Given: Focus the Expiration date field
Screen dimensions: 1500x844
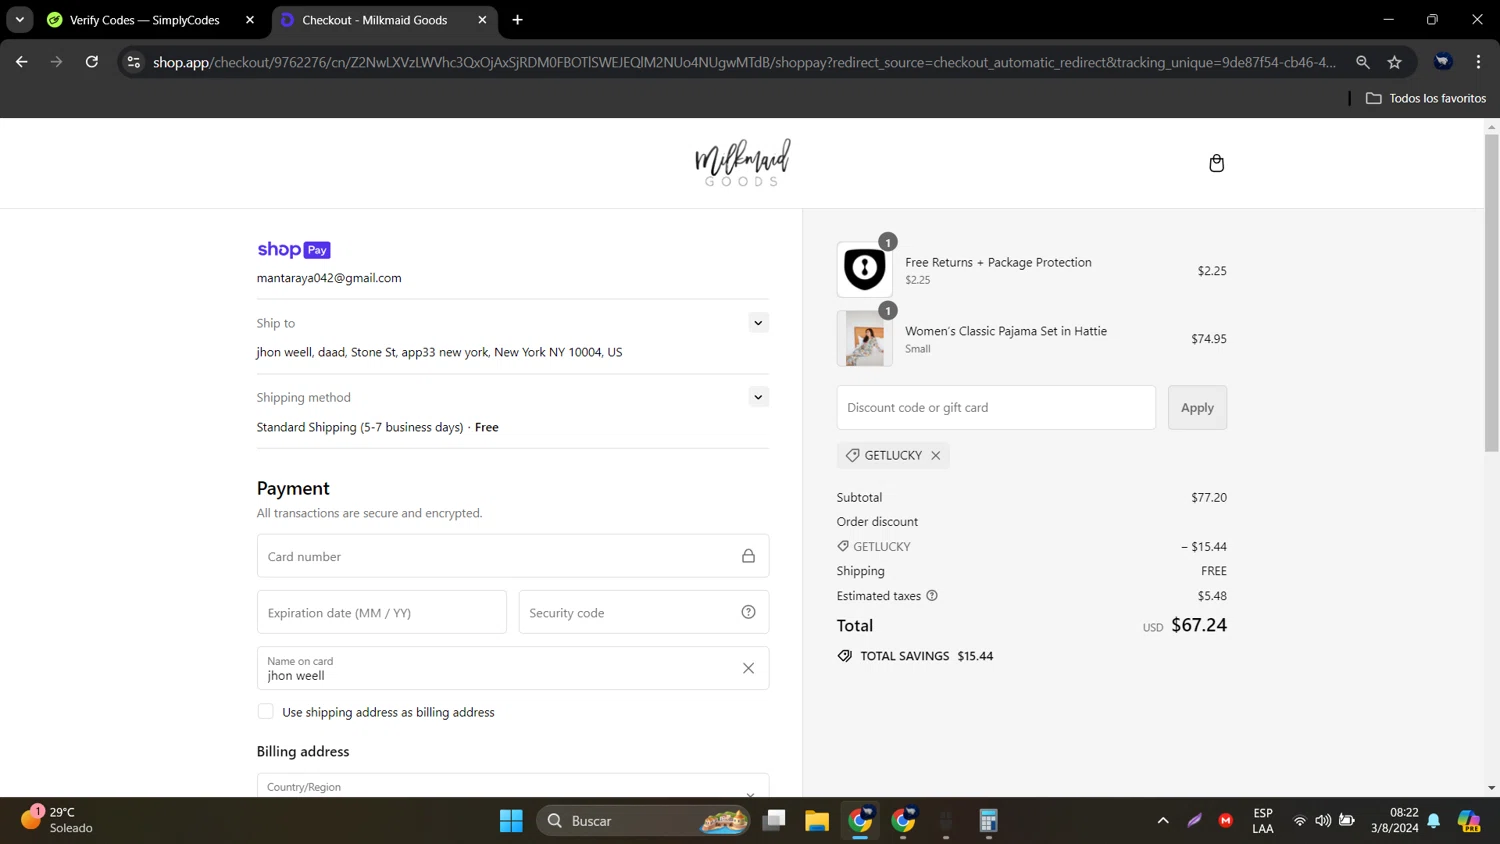Looking at the screenshot, I should coord(382,612).
